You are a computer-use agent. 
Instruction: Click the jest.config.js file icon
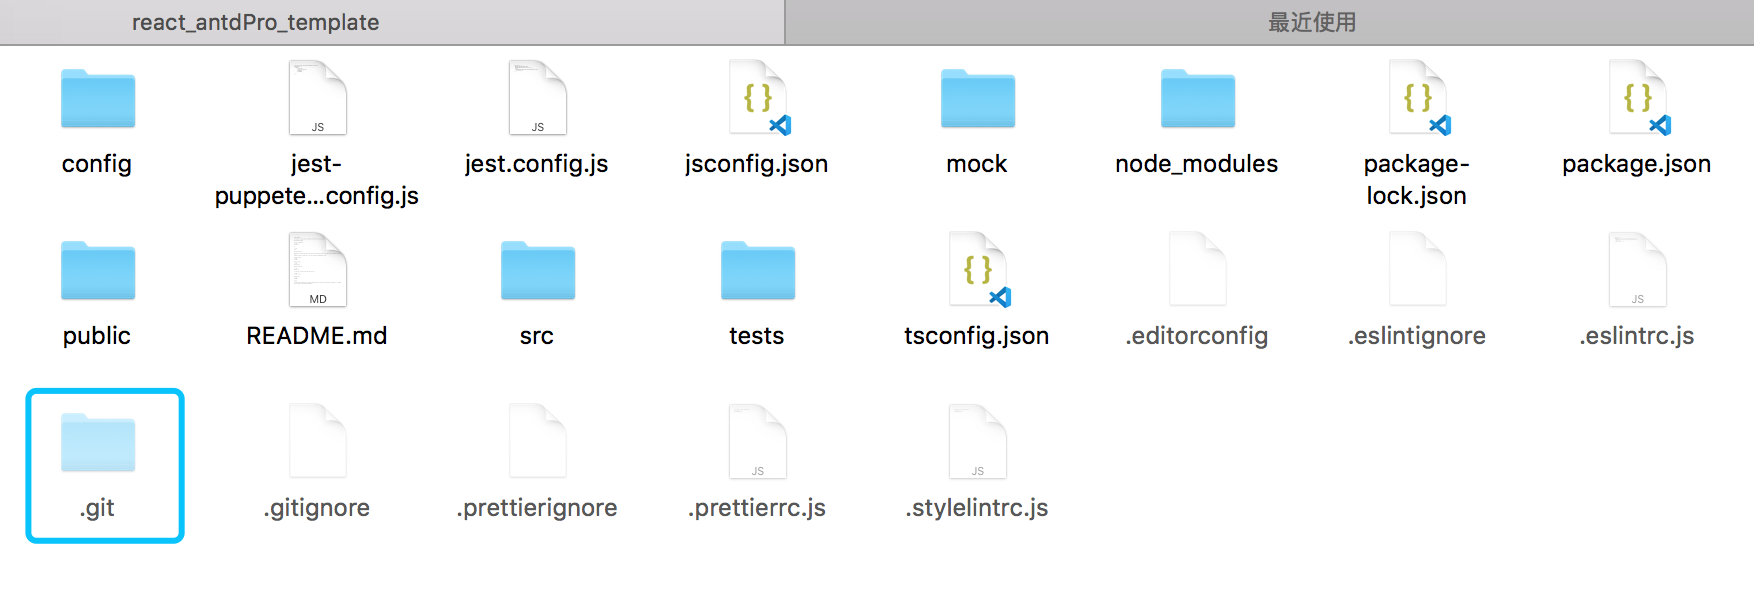pyautogui.click(x=538, y=98)
